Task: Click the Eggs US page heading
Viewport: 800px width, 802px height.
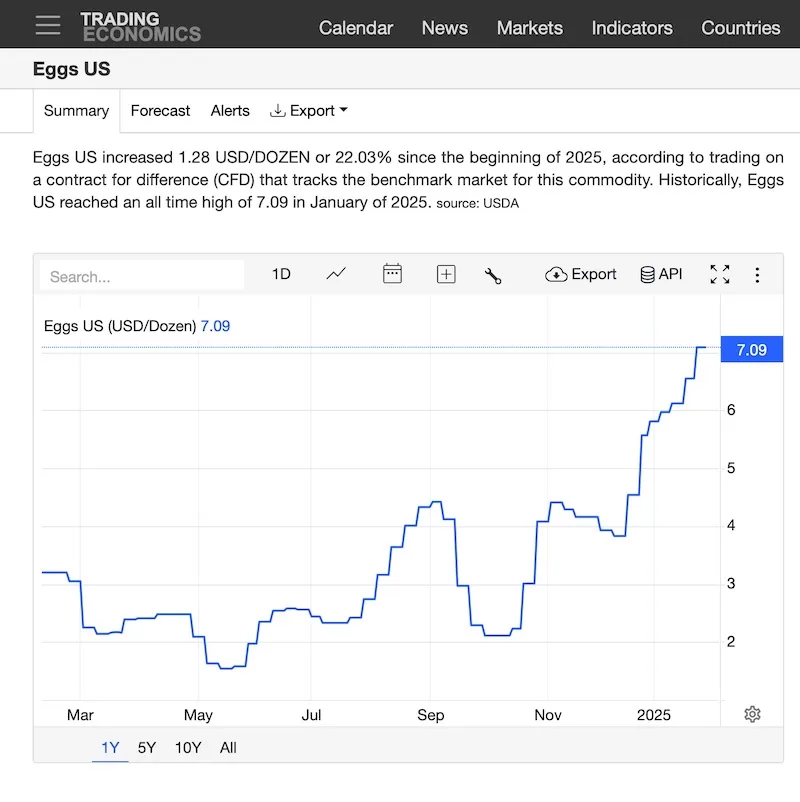Action: (72, 69)
